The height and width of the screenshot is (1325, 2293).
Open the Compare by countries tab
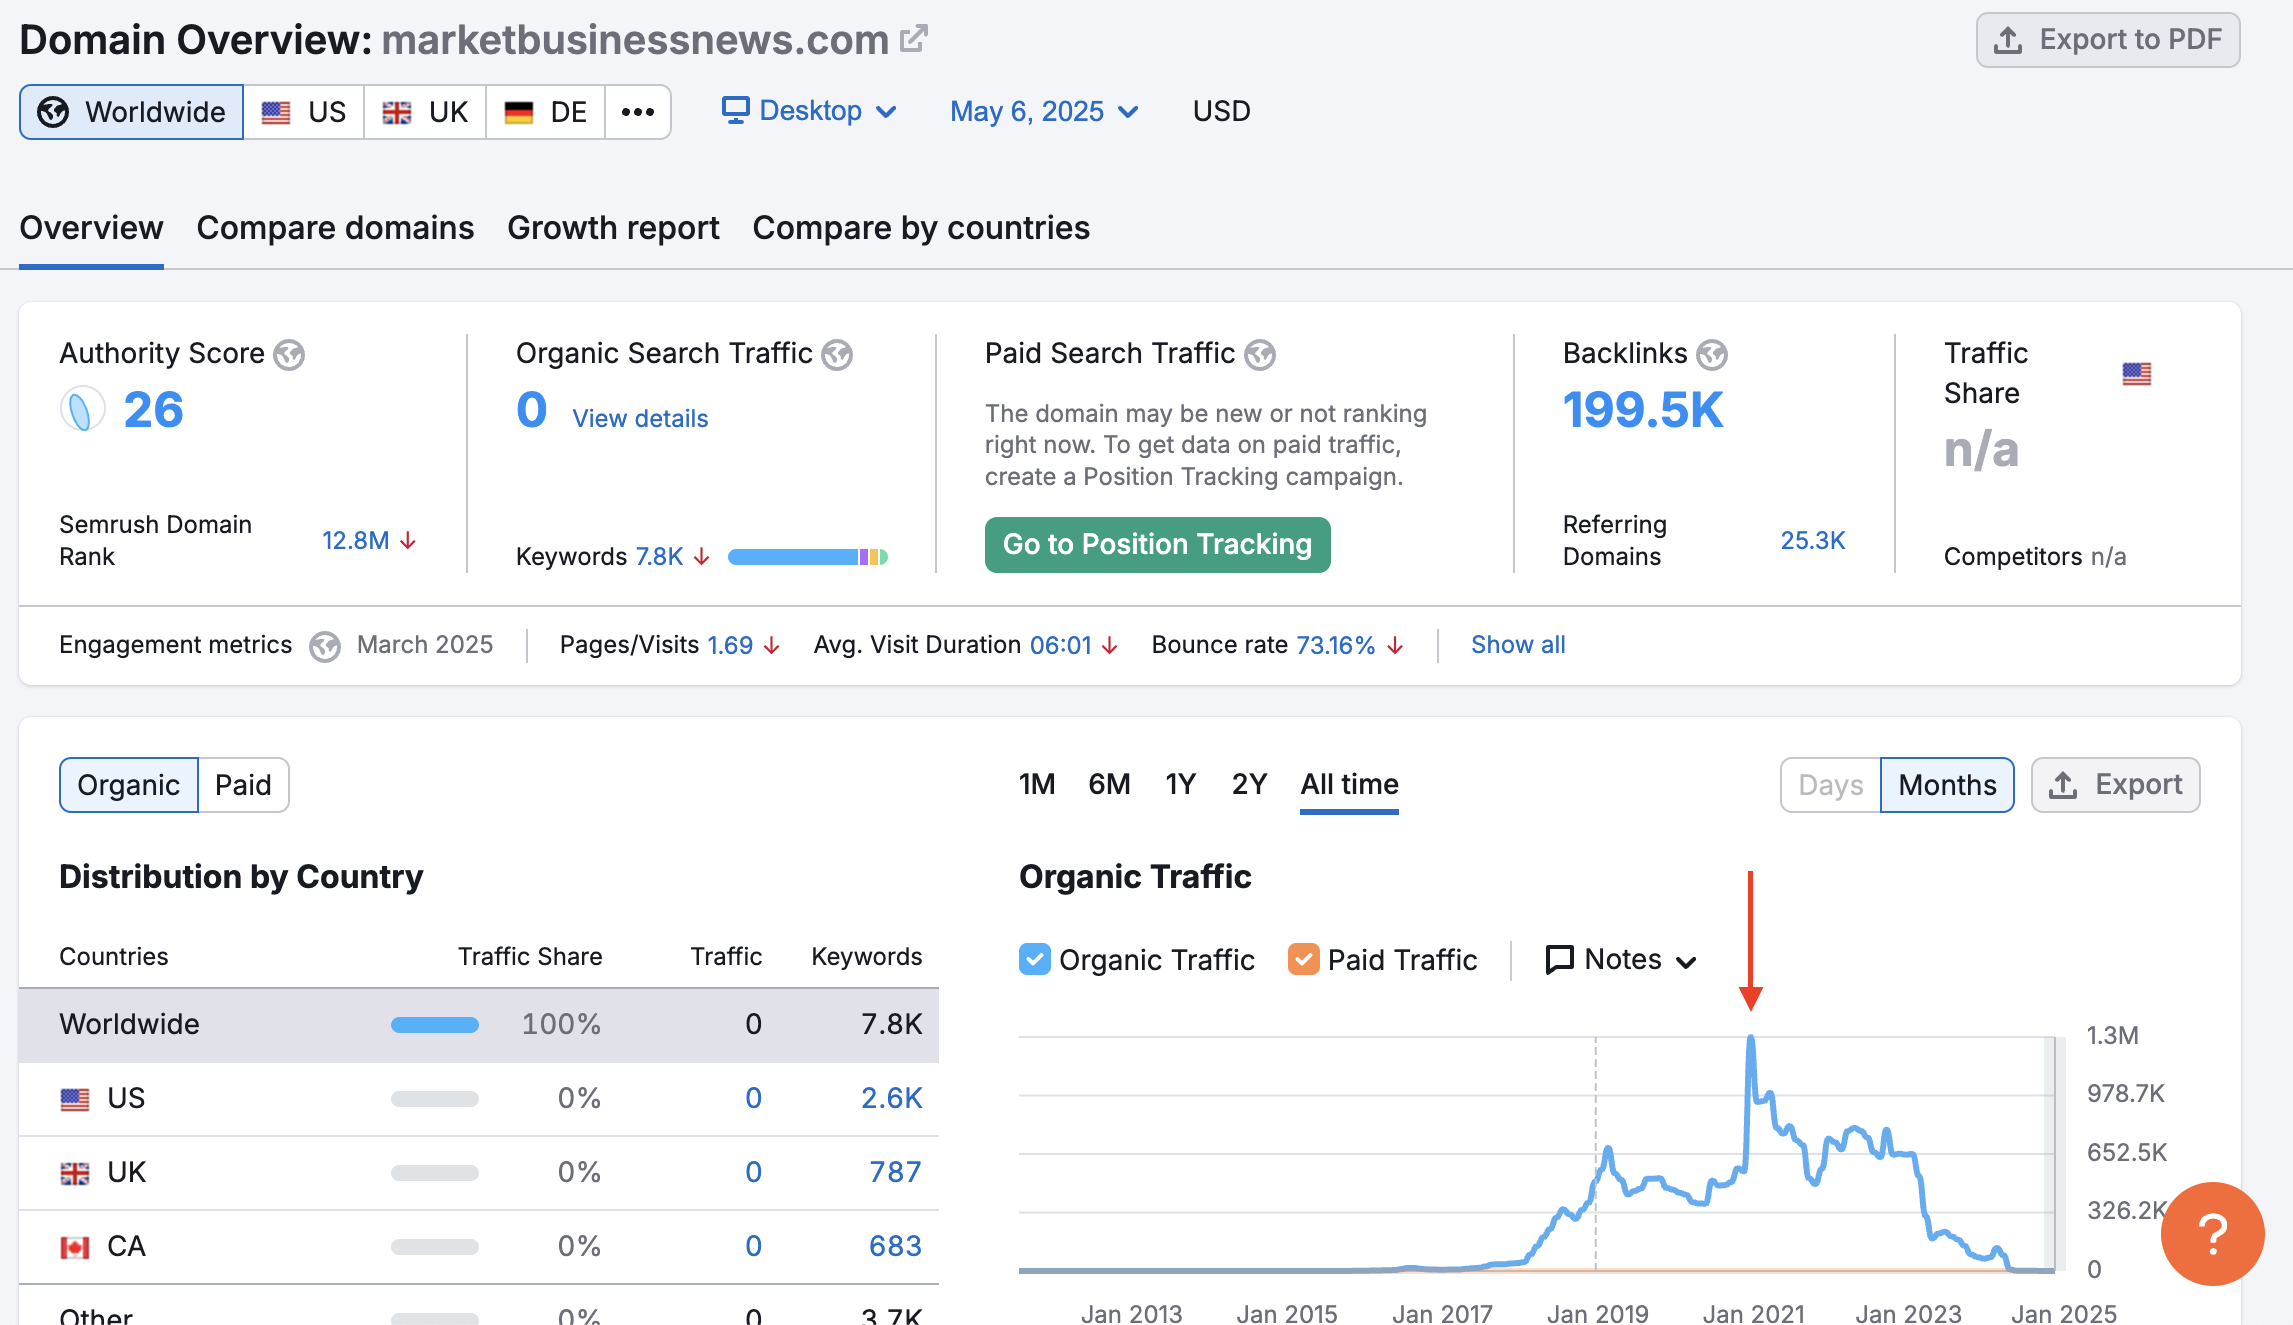[x=921, y=228]
